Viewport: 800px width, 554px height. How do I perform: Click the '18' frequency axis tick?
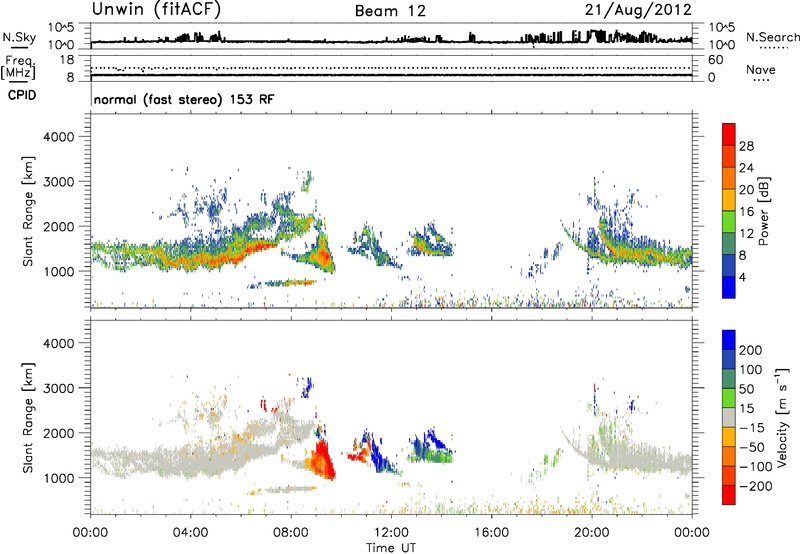pos(67,60)
